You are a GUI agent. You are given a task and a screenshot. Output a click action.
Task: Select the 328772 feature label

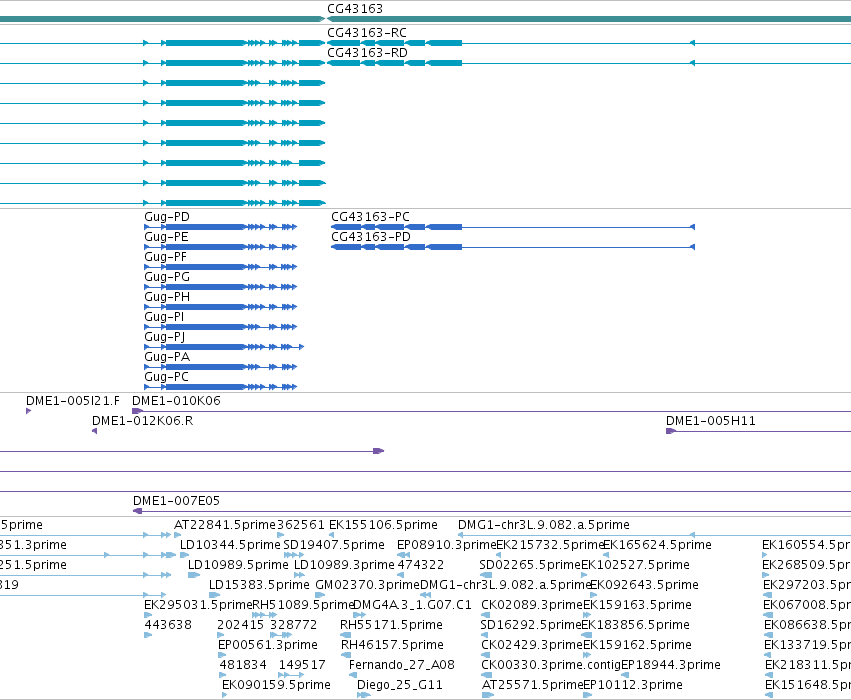(x=294, y=625)
